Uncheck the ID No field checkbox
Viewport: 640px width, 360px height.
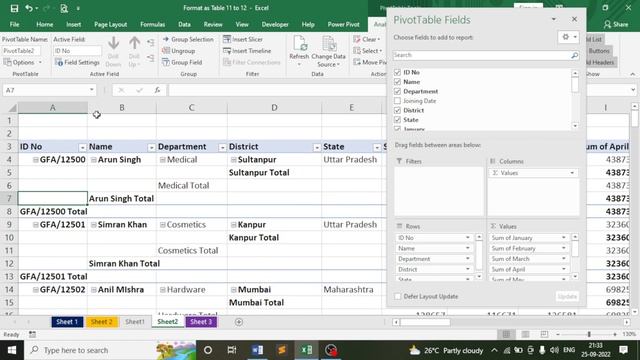point(397,72)
